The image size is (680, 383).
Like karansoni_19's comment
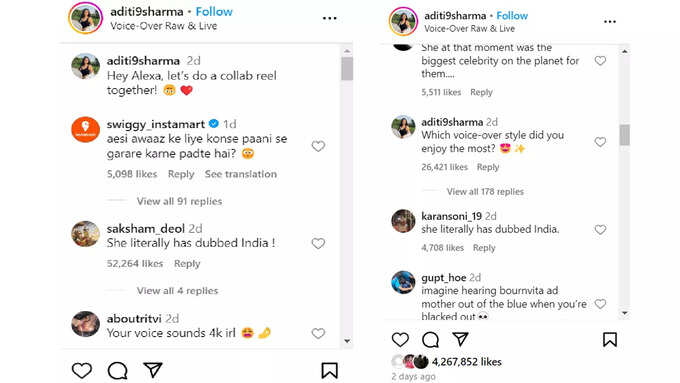(600, 229)
